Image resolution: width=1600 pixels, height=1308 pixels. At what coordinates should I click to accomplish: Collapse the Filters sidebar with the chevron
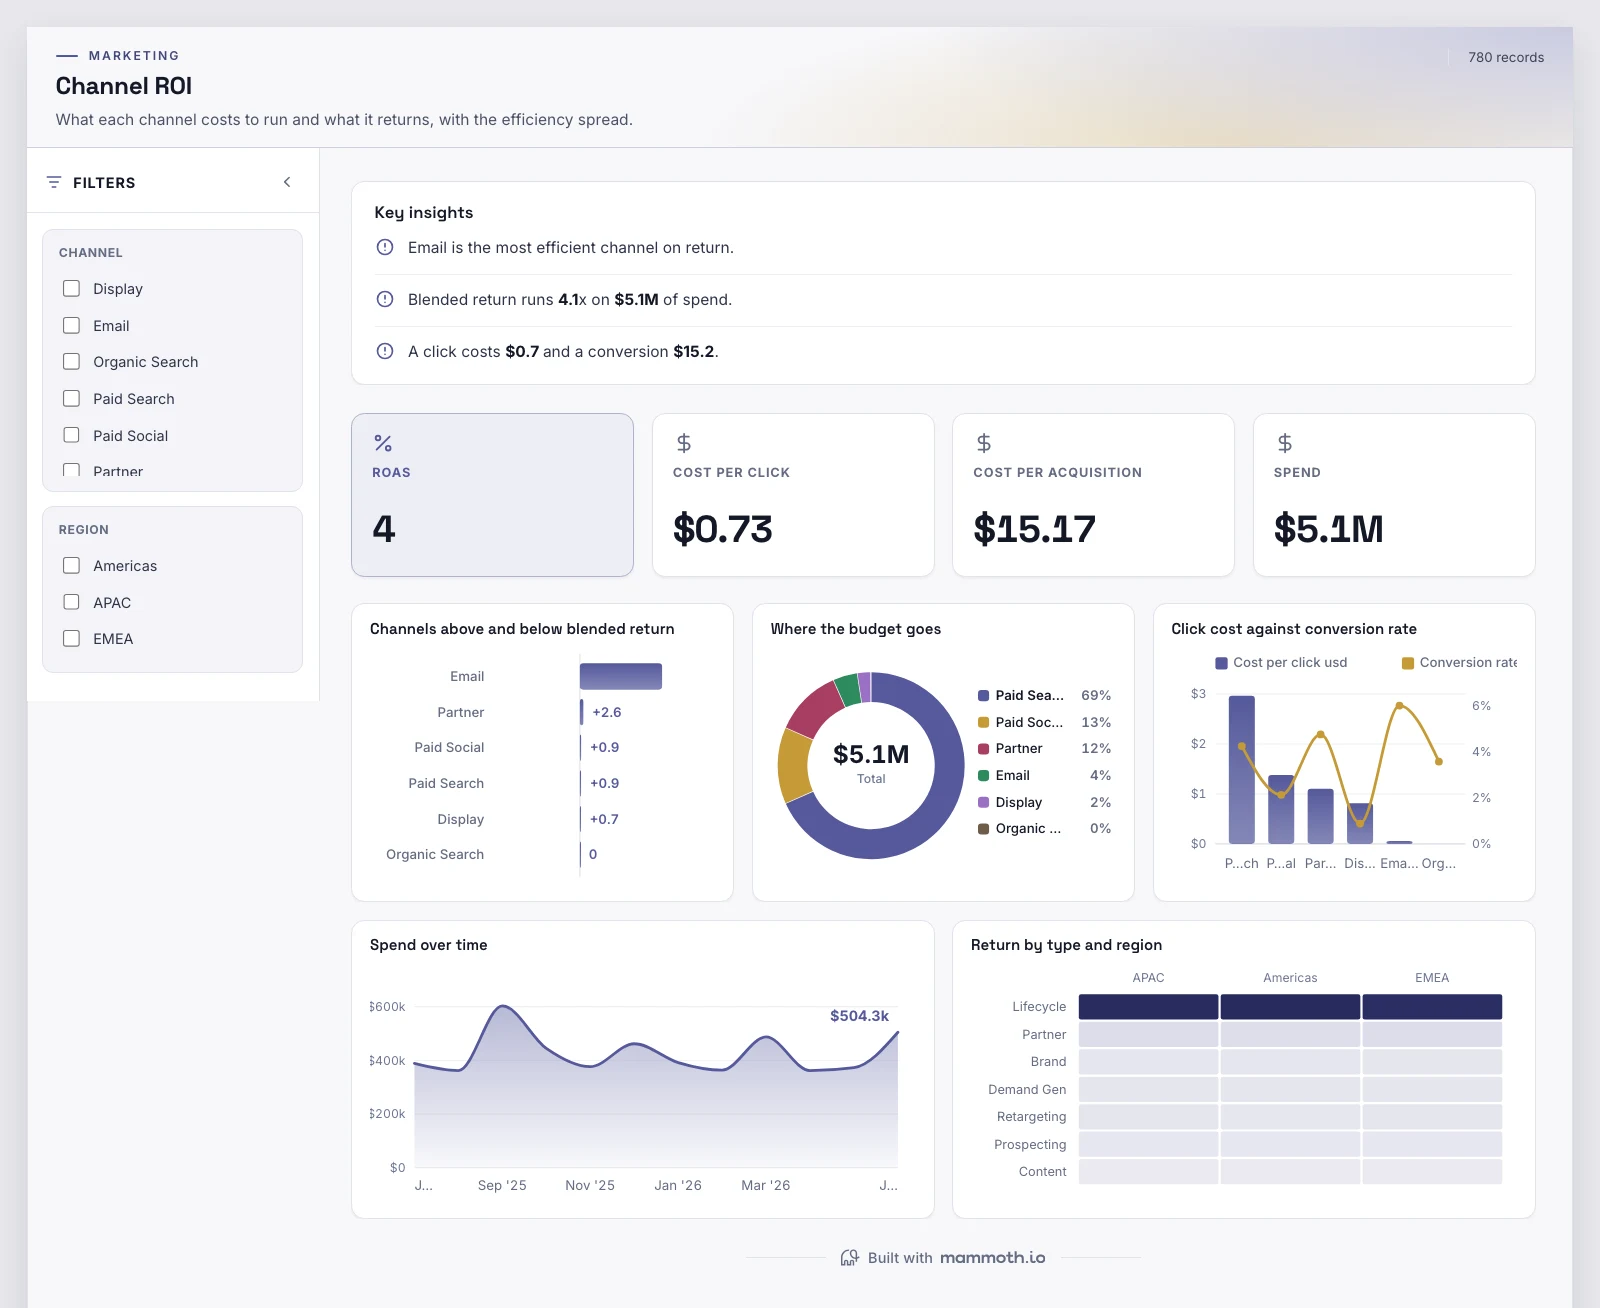287,182
